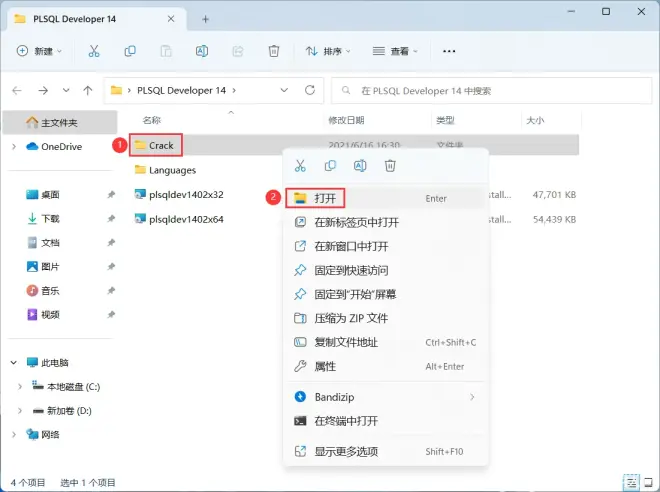The image size is (660, 492).
Task: Choose Pin to Quick access (固定到快速访问)
Action: [386, 270]
